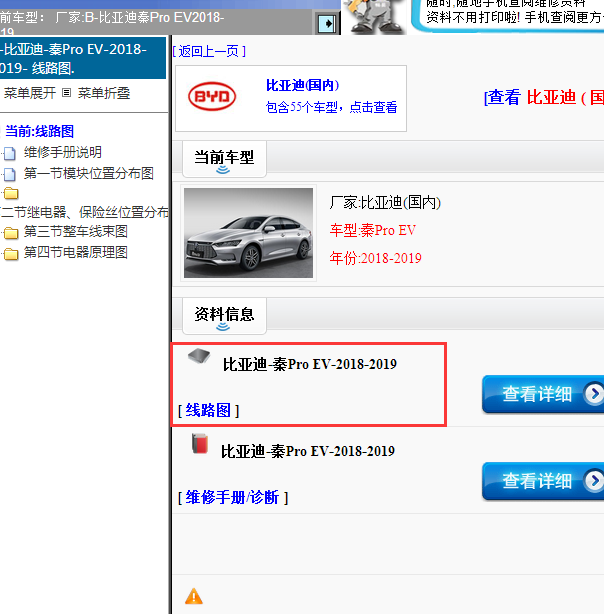Click the 秦Pro EV car photo thumbnail
The image size is (604, 614).
(x=248, y=233)
